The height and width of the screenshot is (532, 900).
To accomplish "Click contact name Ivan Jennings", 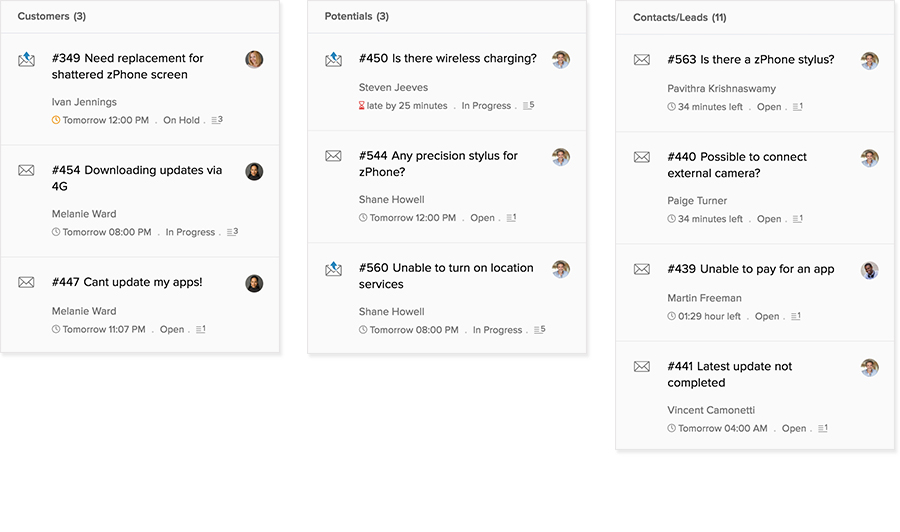I will point(84,102).
